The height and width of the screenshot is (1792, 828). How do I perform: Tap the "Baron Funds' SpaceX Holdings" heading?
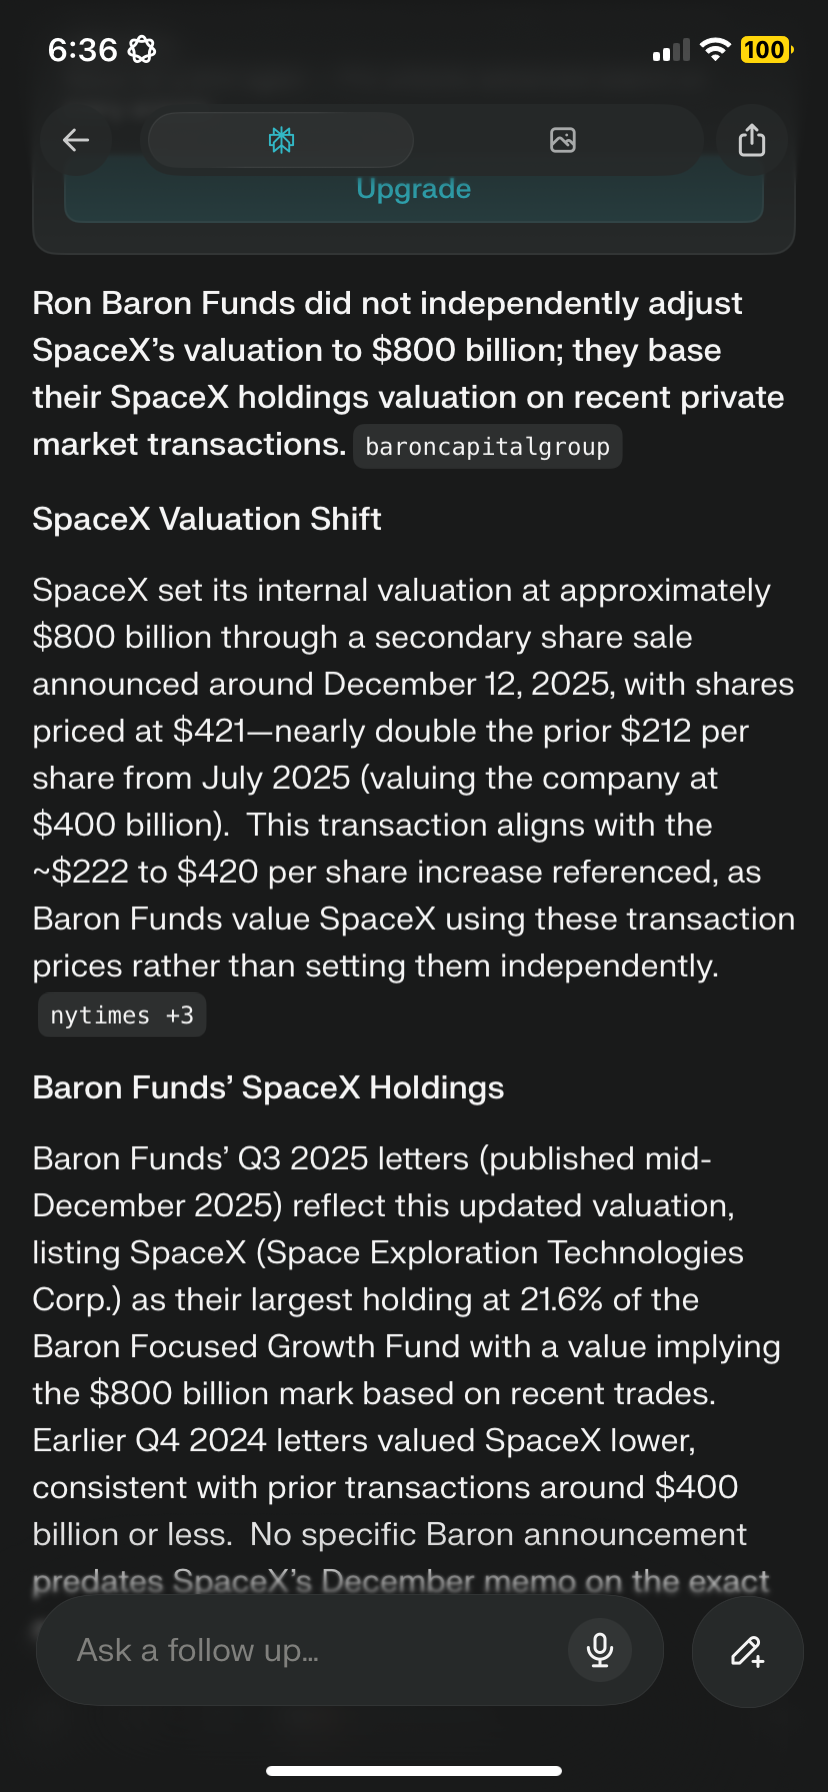click(268, 1088)
